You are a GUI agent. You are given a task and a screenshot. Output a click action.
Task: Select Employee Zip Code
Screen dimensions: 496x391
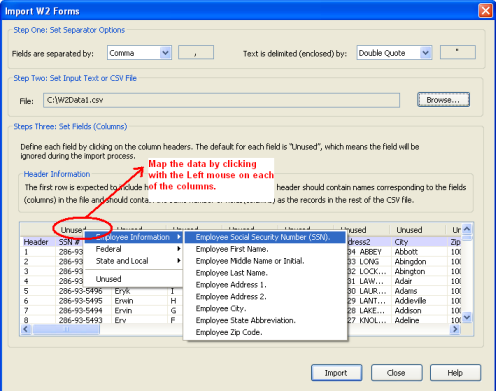[x=265, y=332]
